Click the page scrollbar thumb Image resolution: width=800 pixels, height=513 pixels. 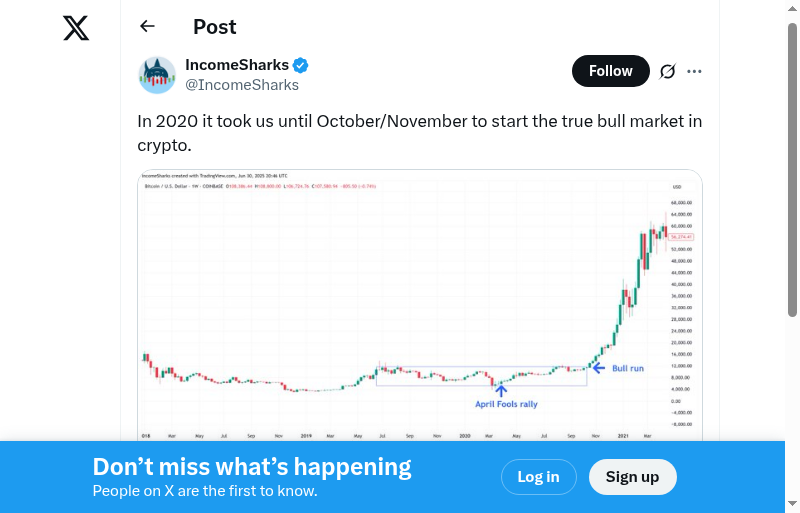coord(792,170)
